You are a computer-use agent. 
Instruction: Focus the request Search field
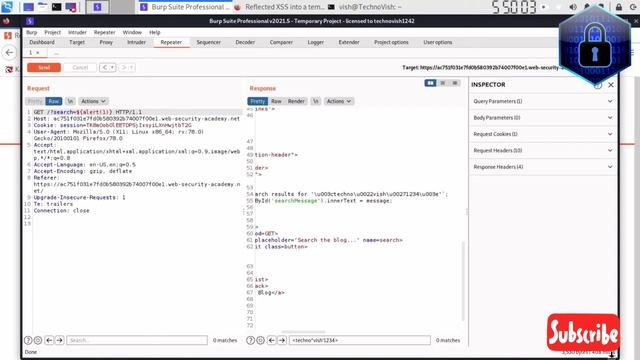click(x=137, y=340)
